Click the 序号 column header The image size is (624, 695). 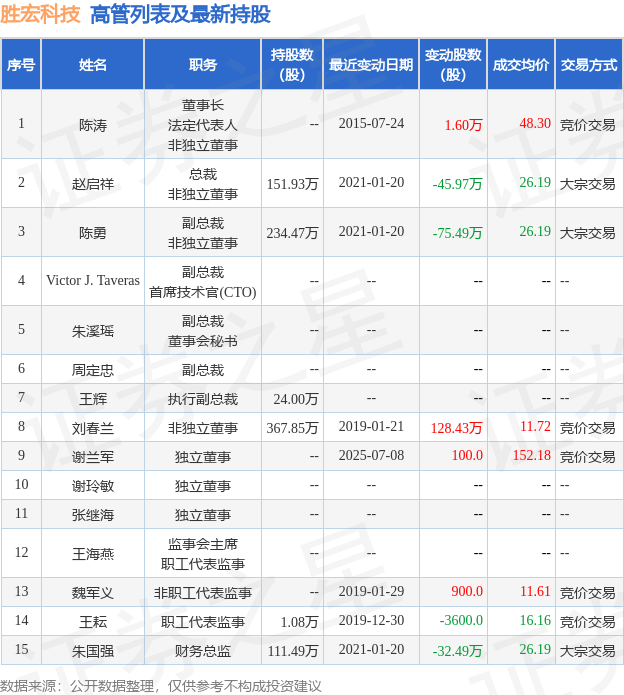click(21, 65)
